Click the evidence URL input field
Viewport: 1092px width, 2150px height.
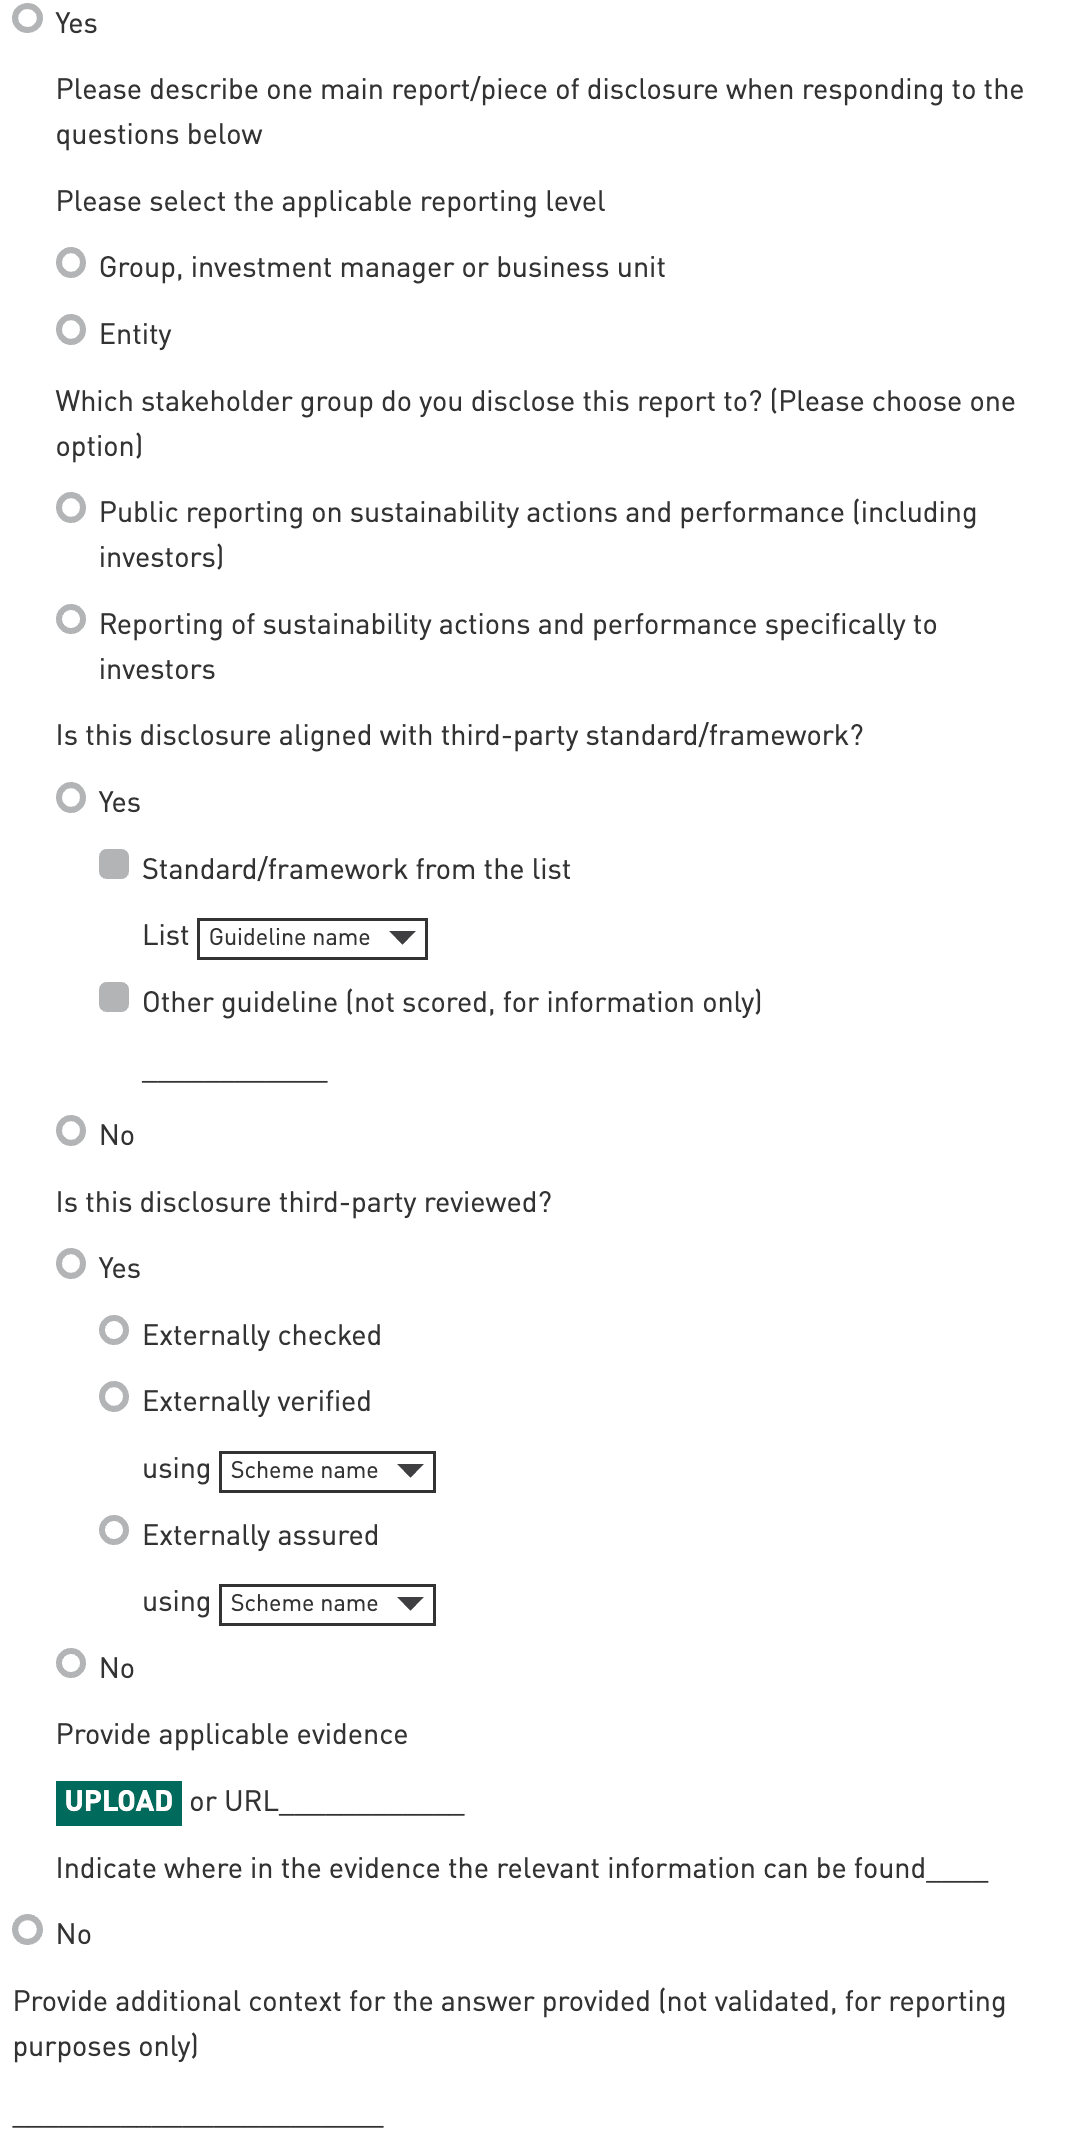click(x=372, y=1801)
